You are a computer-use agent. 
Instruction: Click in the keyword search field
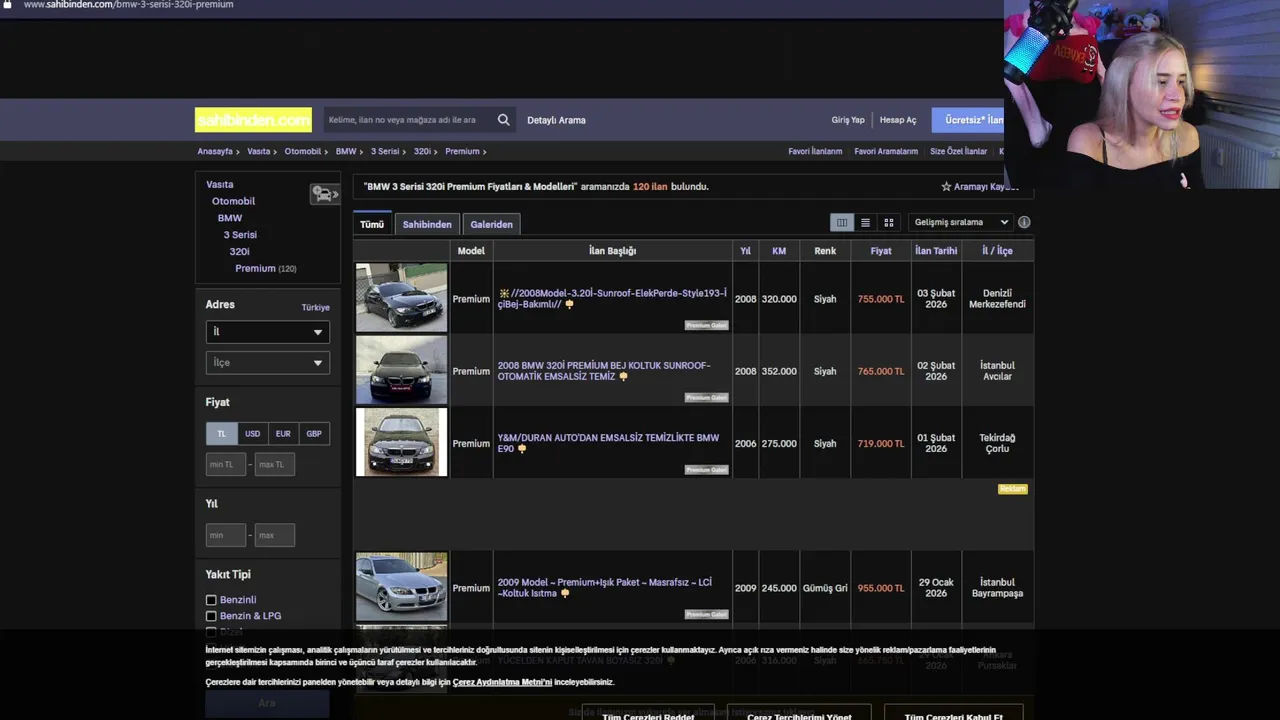pos(408,120)
